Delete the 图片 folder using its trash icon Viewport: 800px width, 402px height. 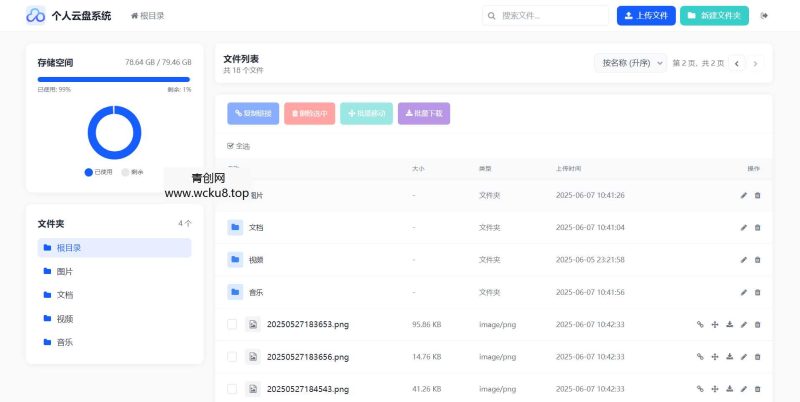pos(758,195)
